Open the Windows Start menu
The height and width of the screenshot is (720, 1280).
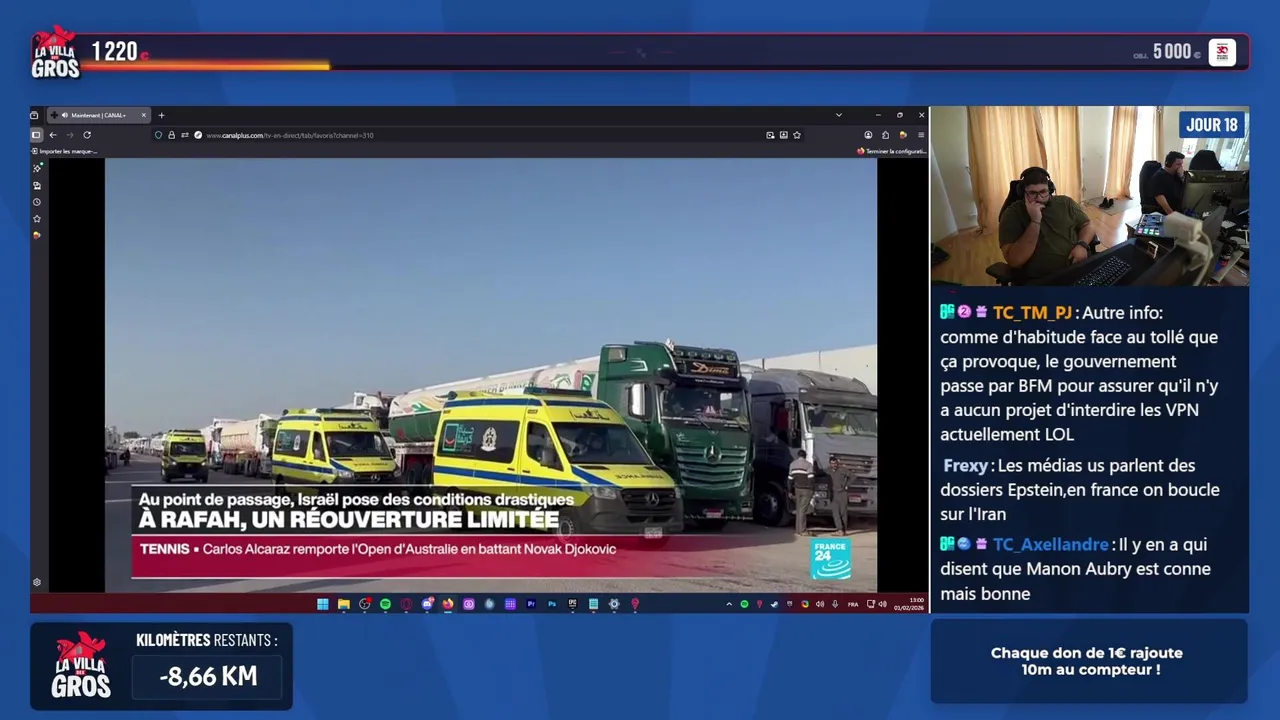(323, 604)
